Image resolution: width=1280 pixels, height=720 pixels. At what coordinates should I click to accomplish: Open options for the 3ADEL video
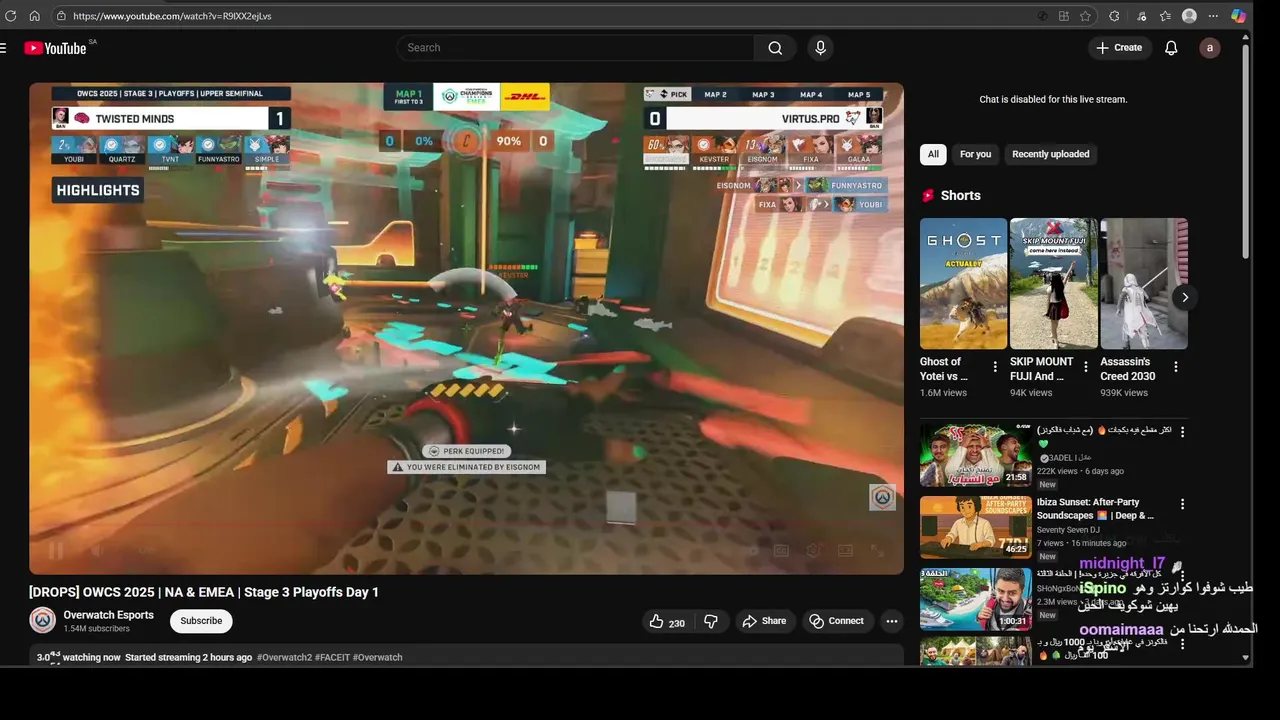coord(1182,432)
